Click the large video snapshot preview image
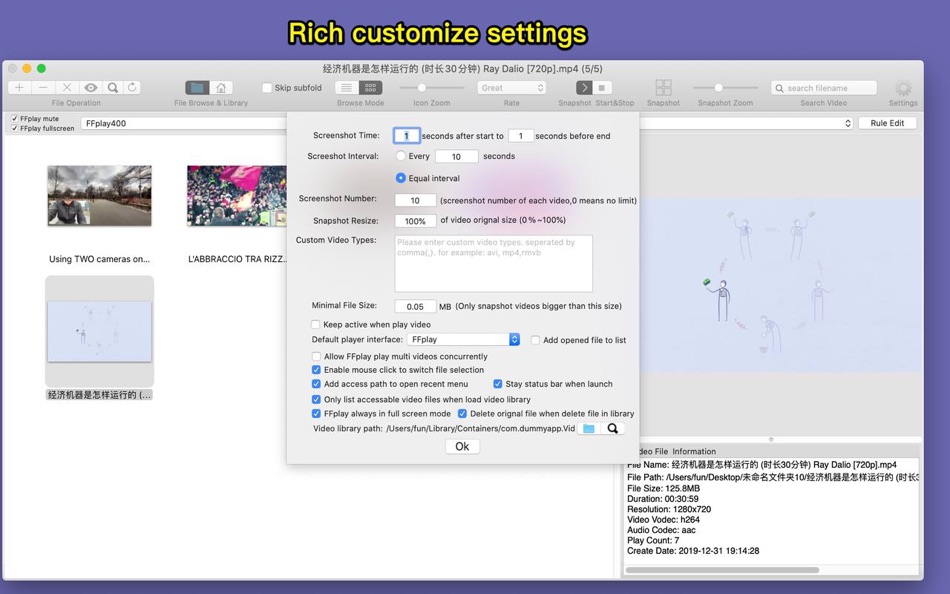Screen dimensions: 950x594 [781, 285]
